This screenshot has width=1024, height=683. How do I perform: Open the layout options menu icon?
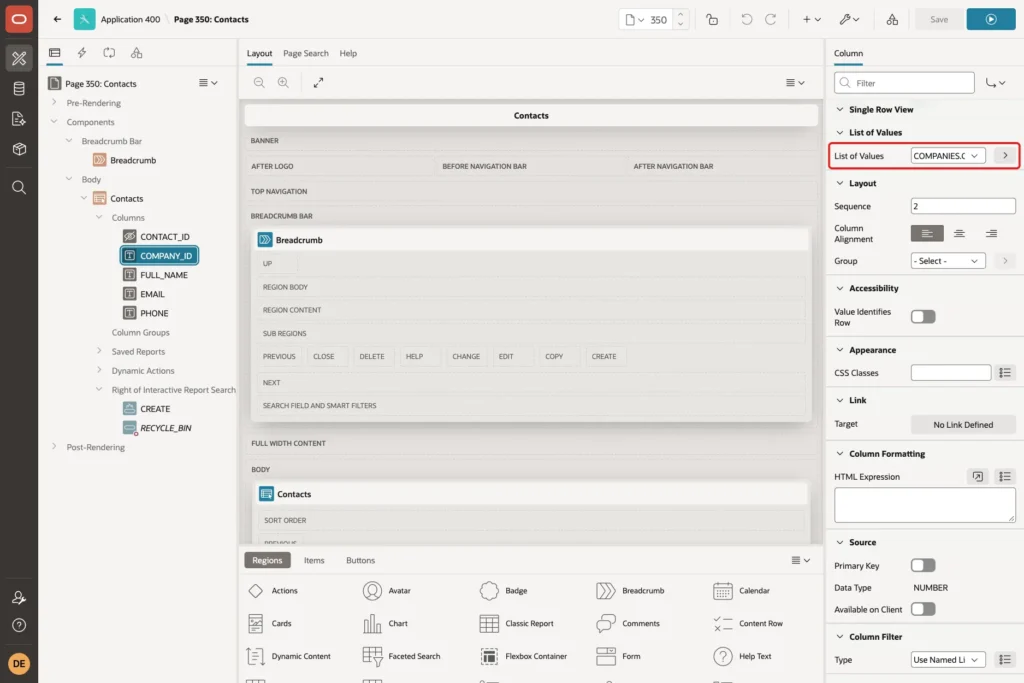(795, 82)
